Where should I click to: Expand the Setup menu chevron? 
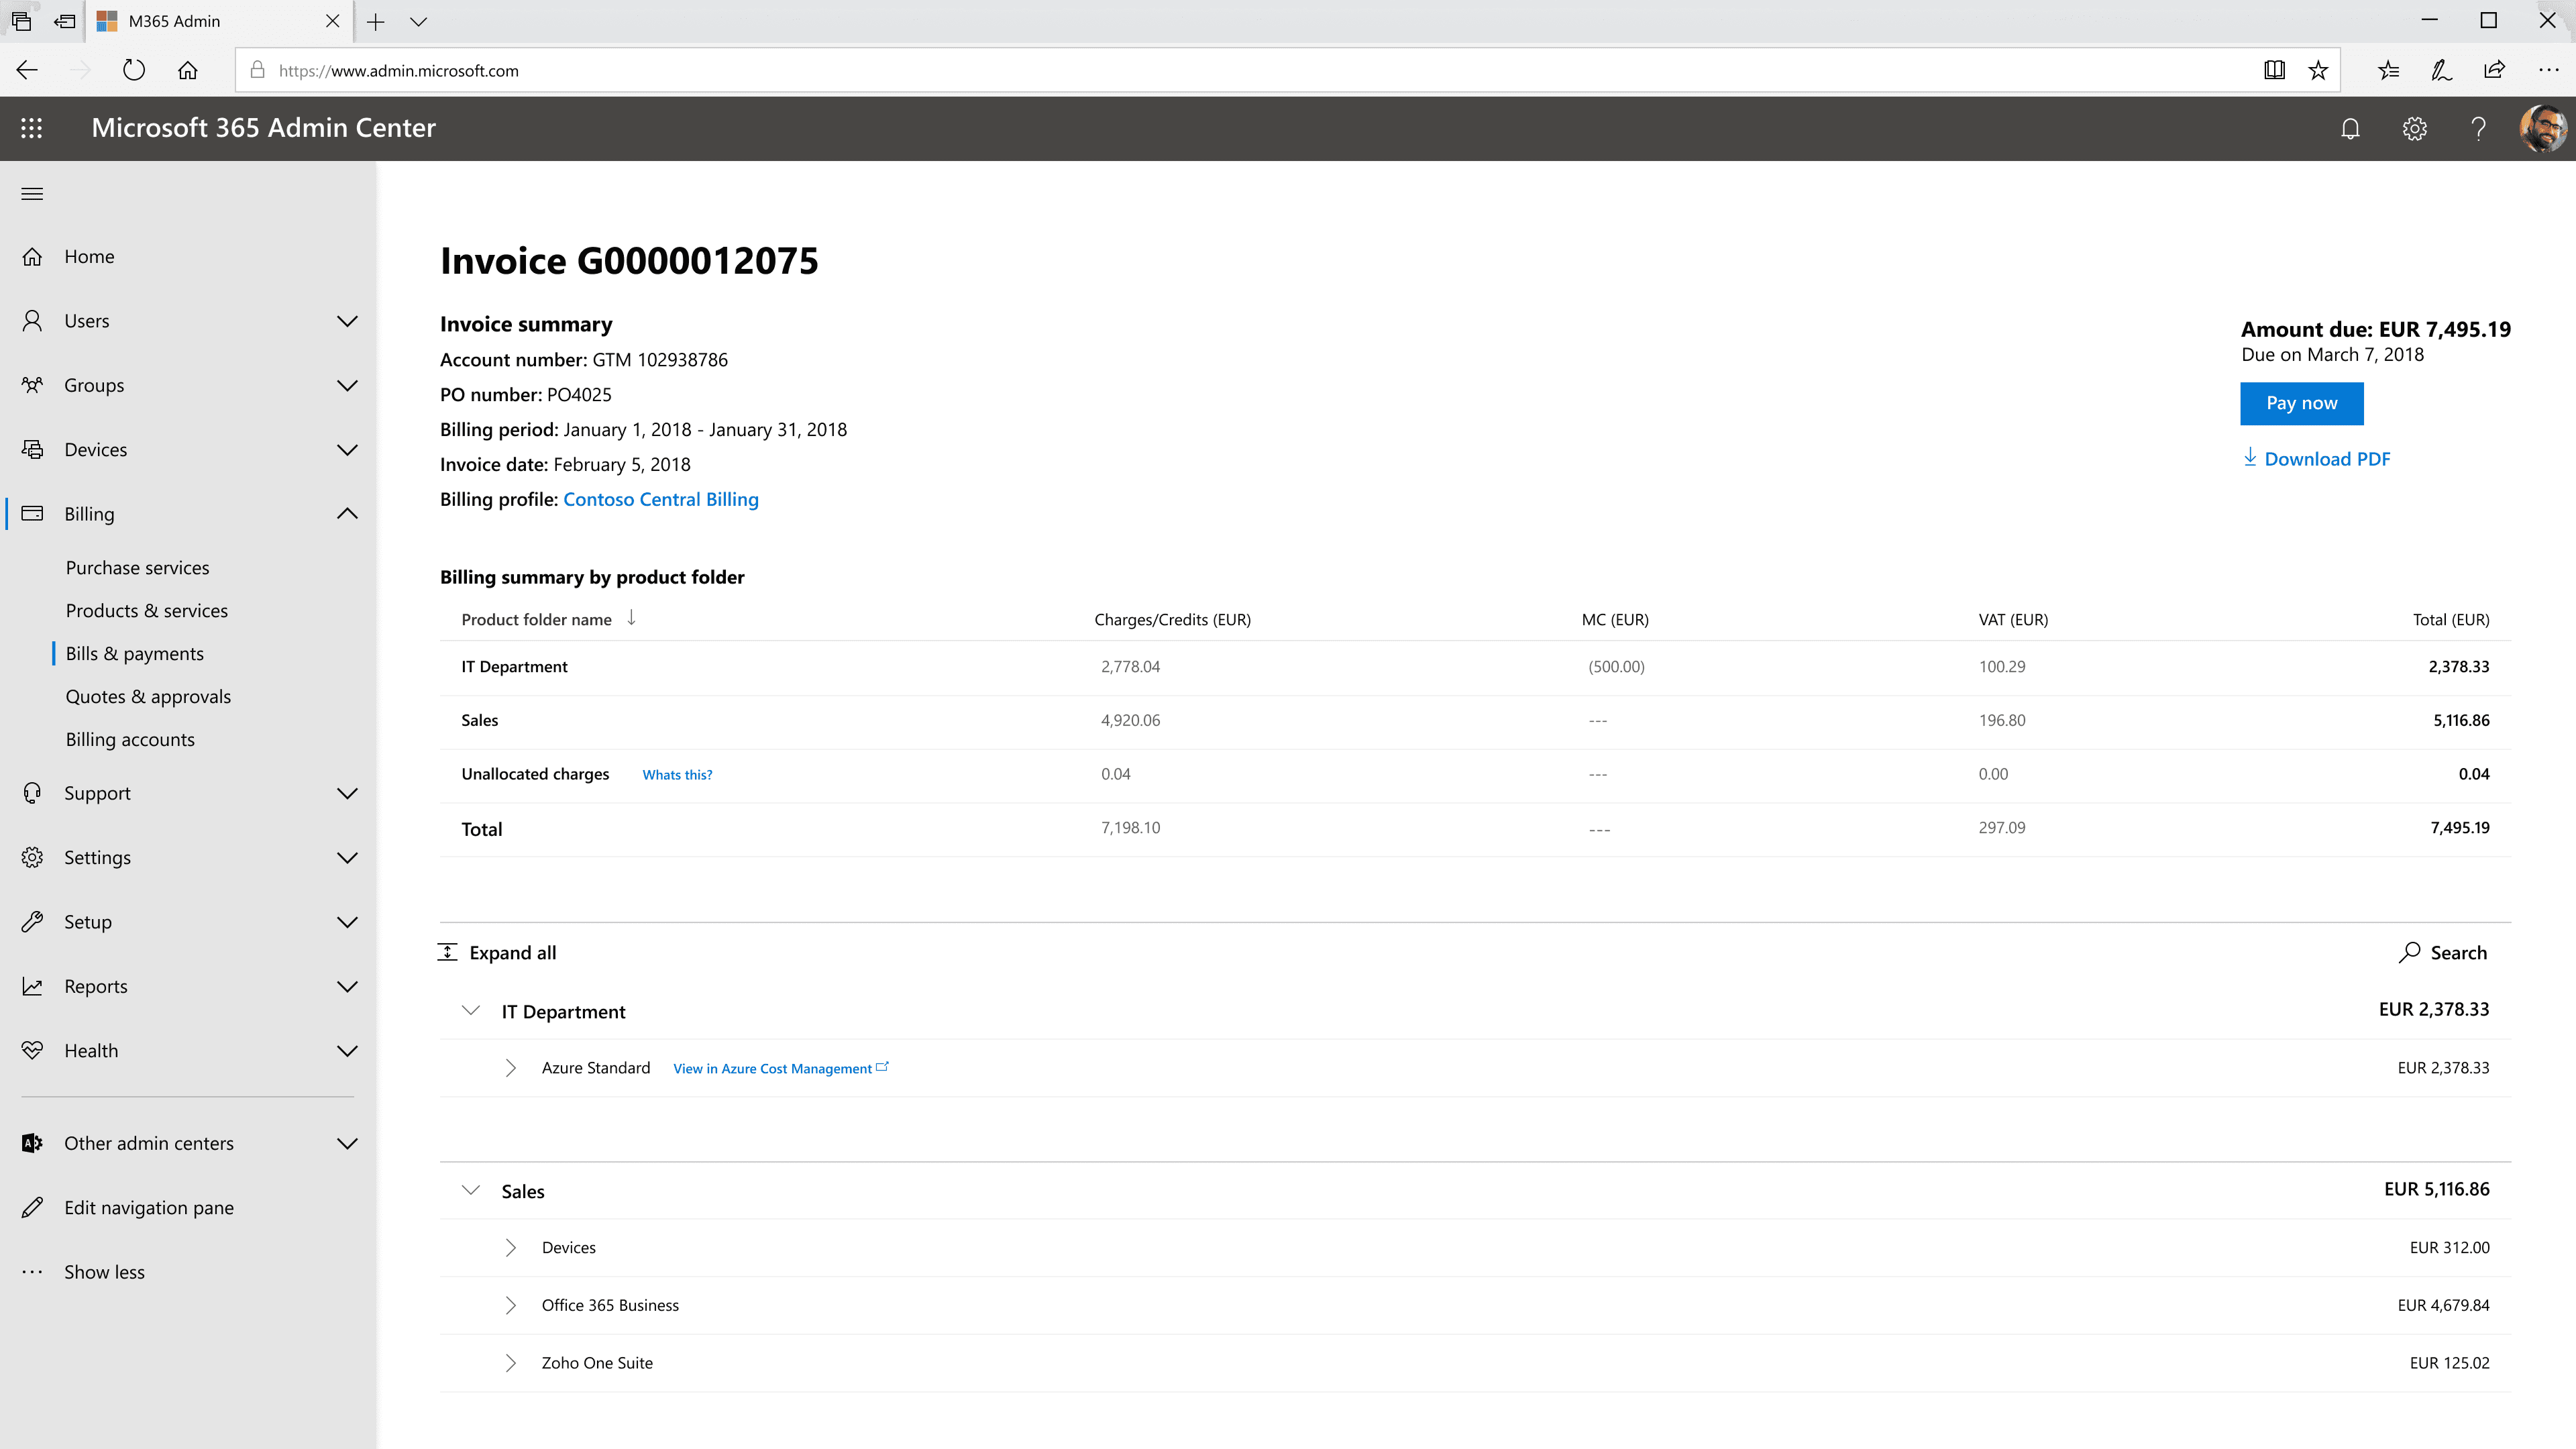tap(347, 922)
